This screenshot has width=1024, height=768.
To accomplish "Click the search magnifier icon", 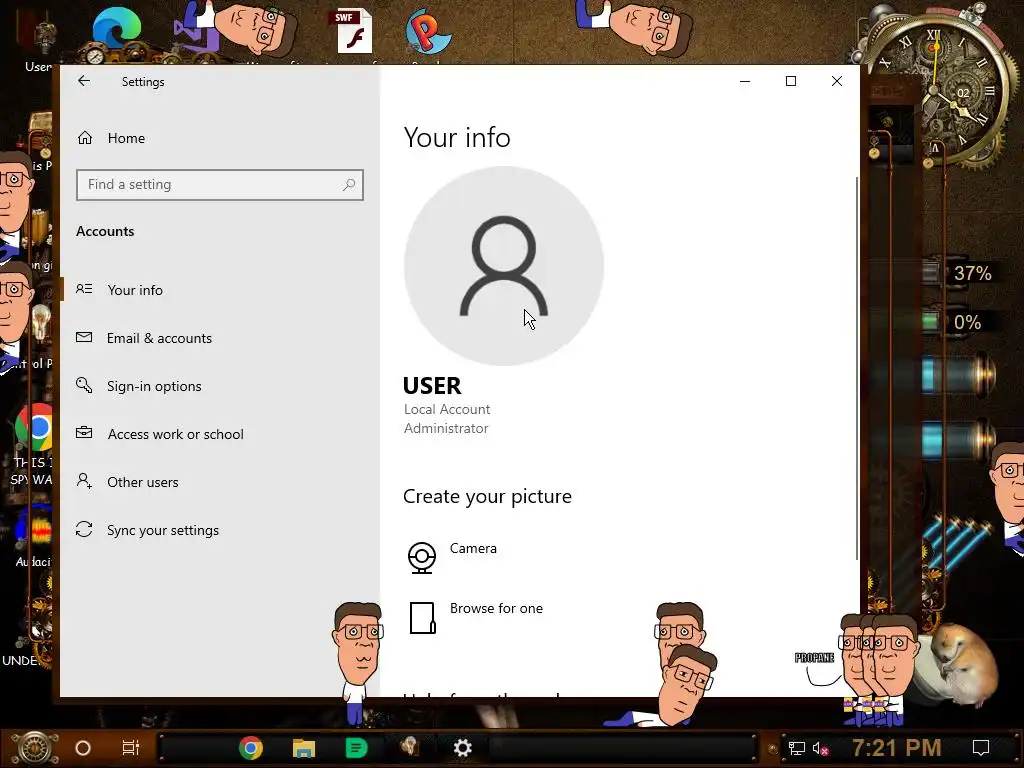I will [x=349, y=185].
